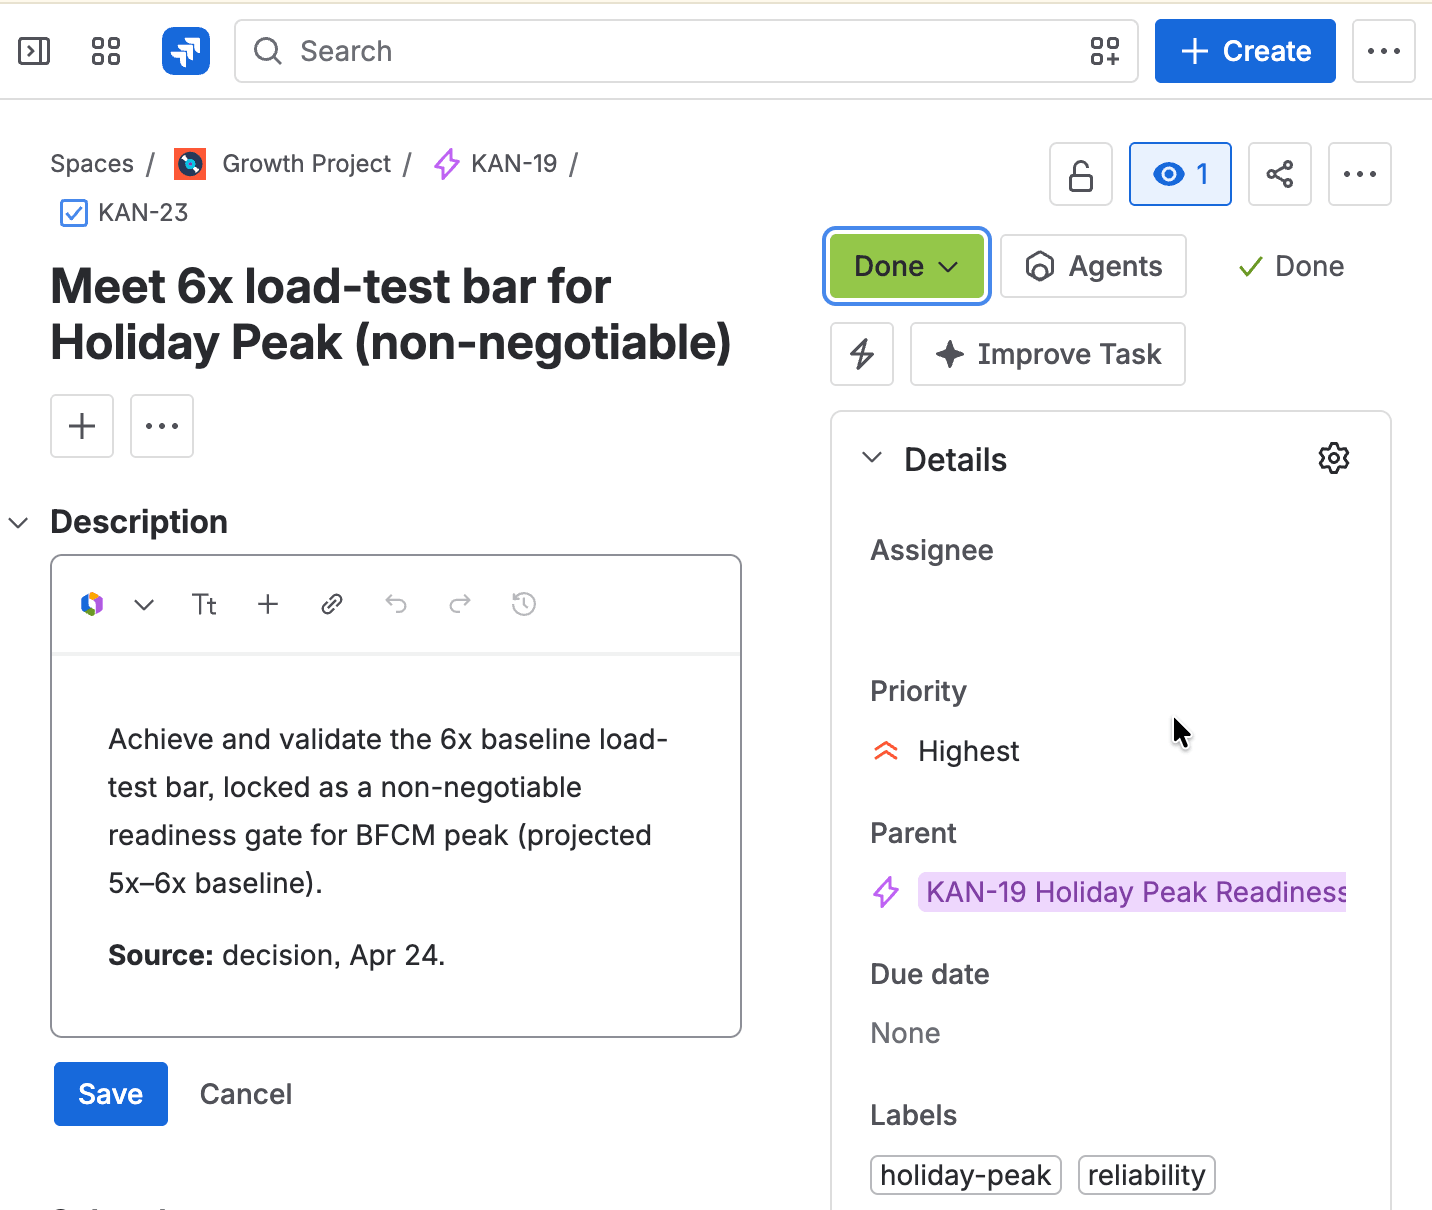
Task: Open text styles Tt menu
Action: (x=204, y=604)
